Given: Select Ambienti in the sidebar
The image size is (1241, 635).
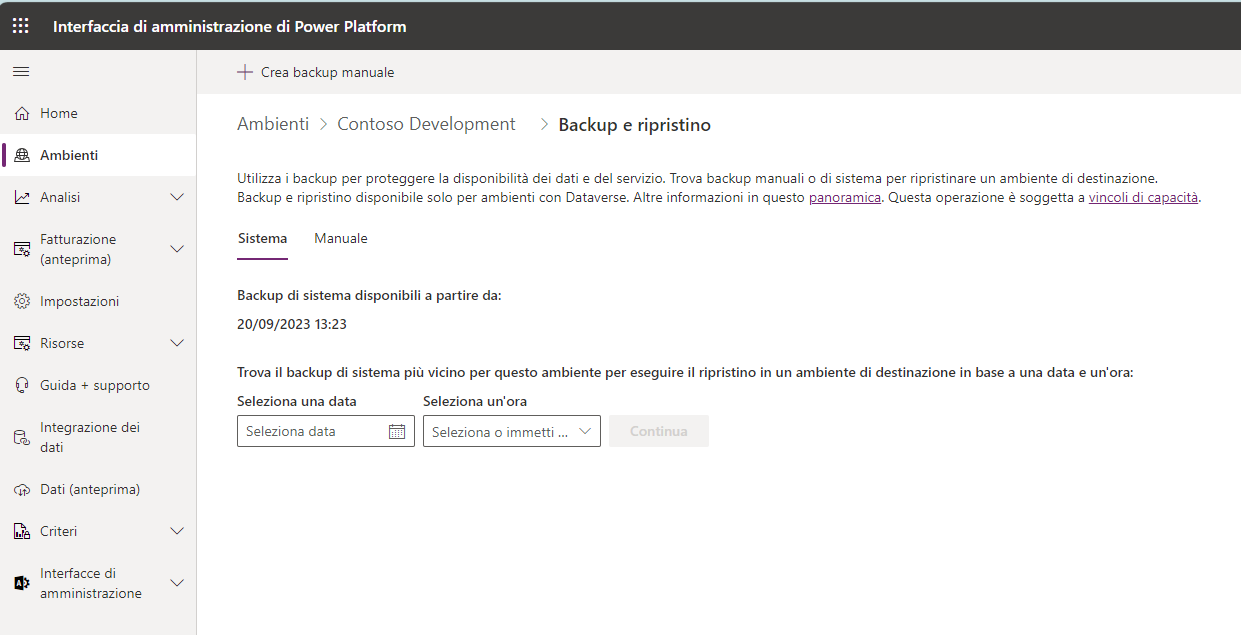Looking at the screenshot, I should 98,156.
